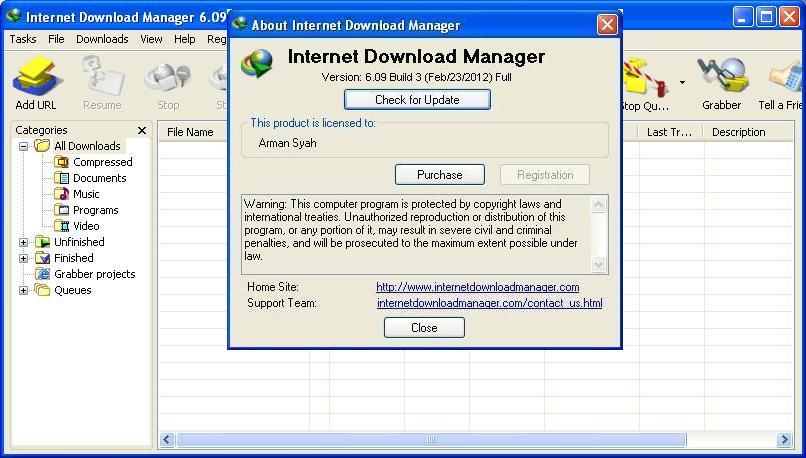The image size is (806, 458).
Task: Click the Stop Queue toolbar icon
Action: pyautogui.click(x=646, y=78)
